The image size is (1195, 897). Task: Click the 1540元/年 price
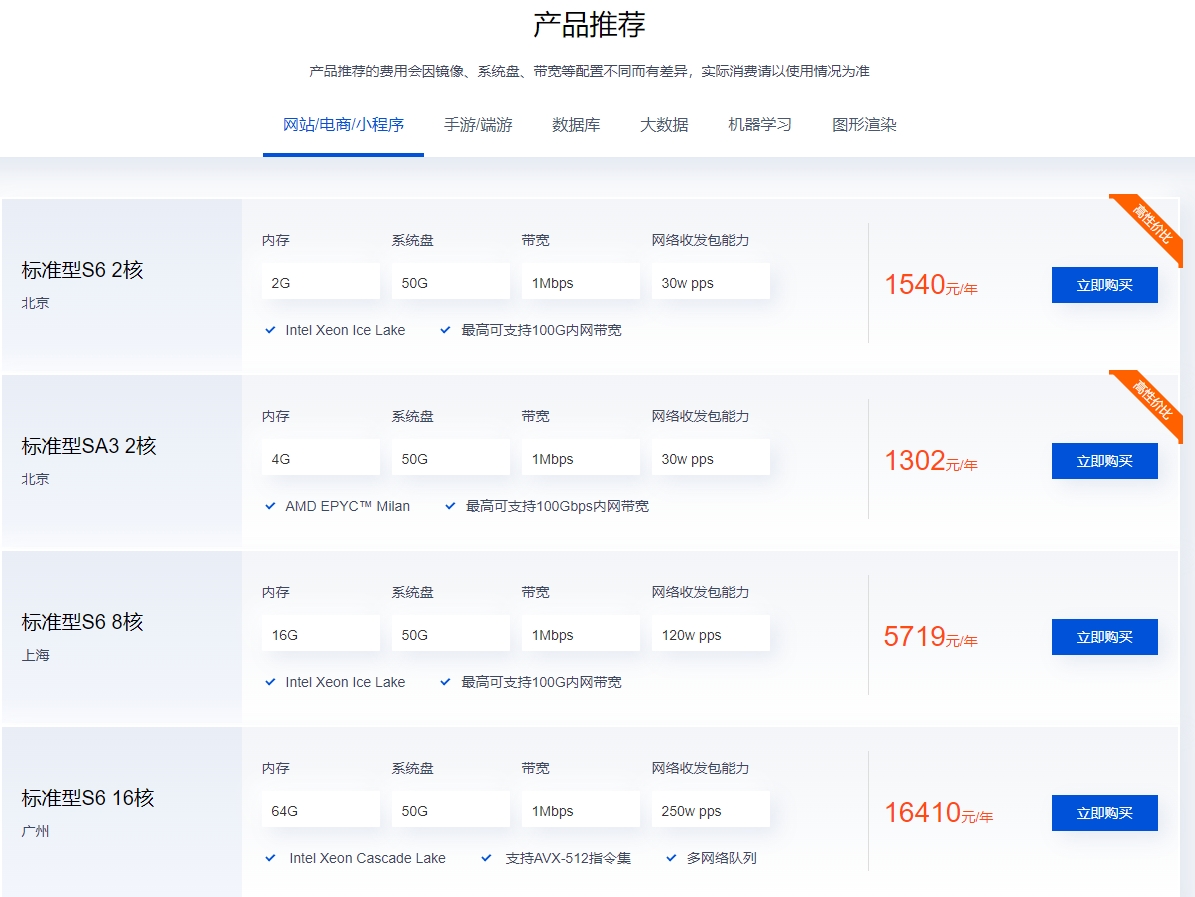click(931, 285)
